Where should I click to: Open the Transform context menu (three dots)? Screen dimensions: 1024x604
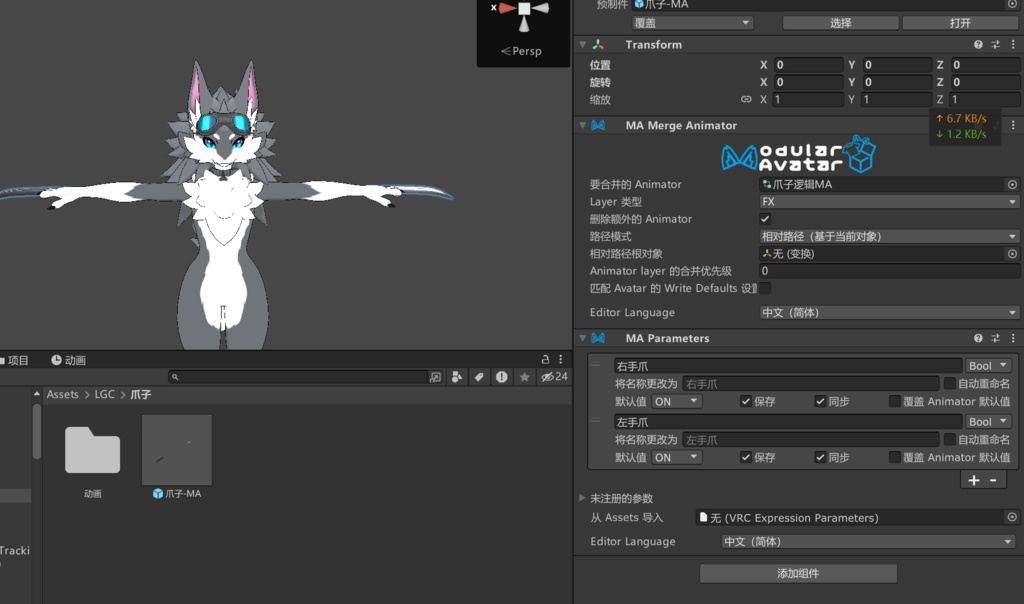pos(1013,44)
